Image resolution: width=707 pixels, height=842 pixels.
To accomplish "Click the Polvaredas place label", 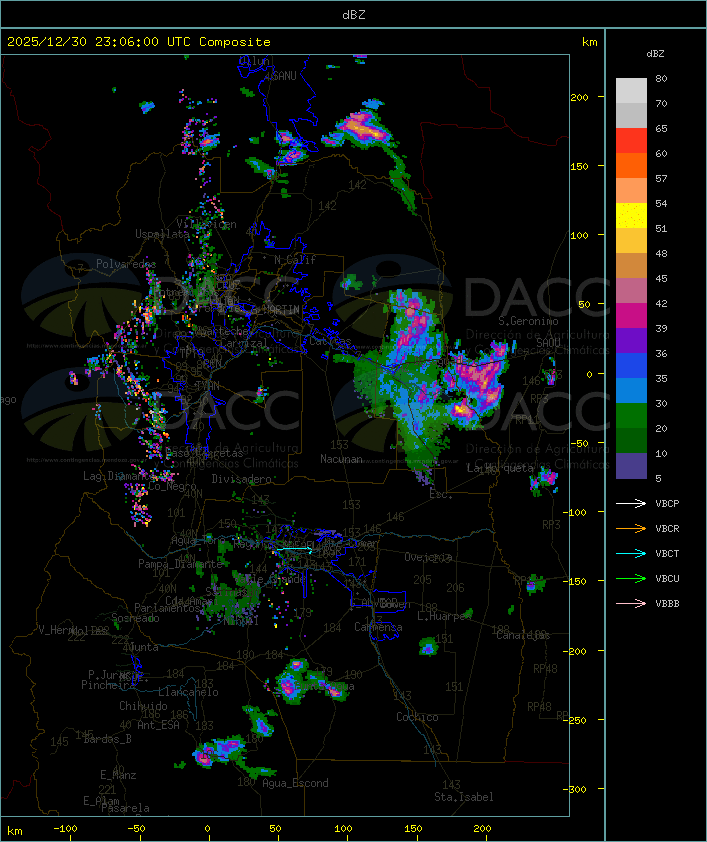I will (x=126, y=264).
